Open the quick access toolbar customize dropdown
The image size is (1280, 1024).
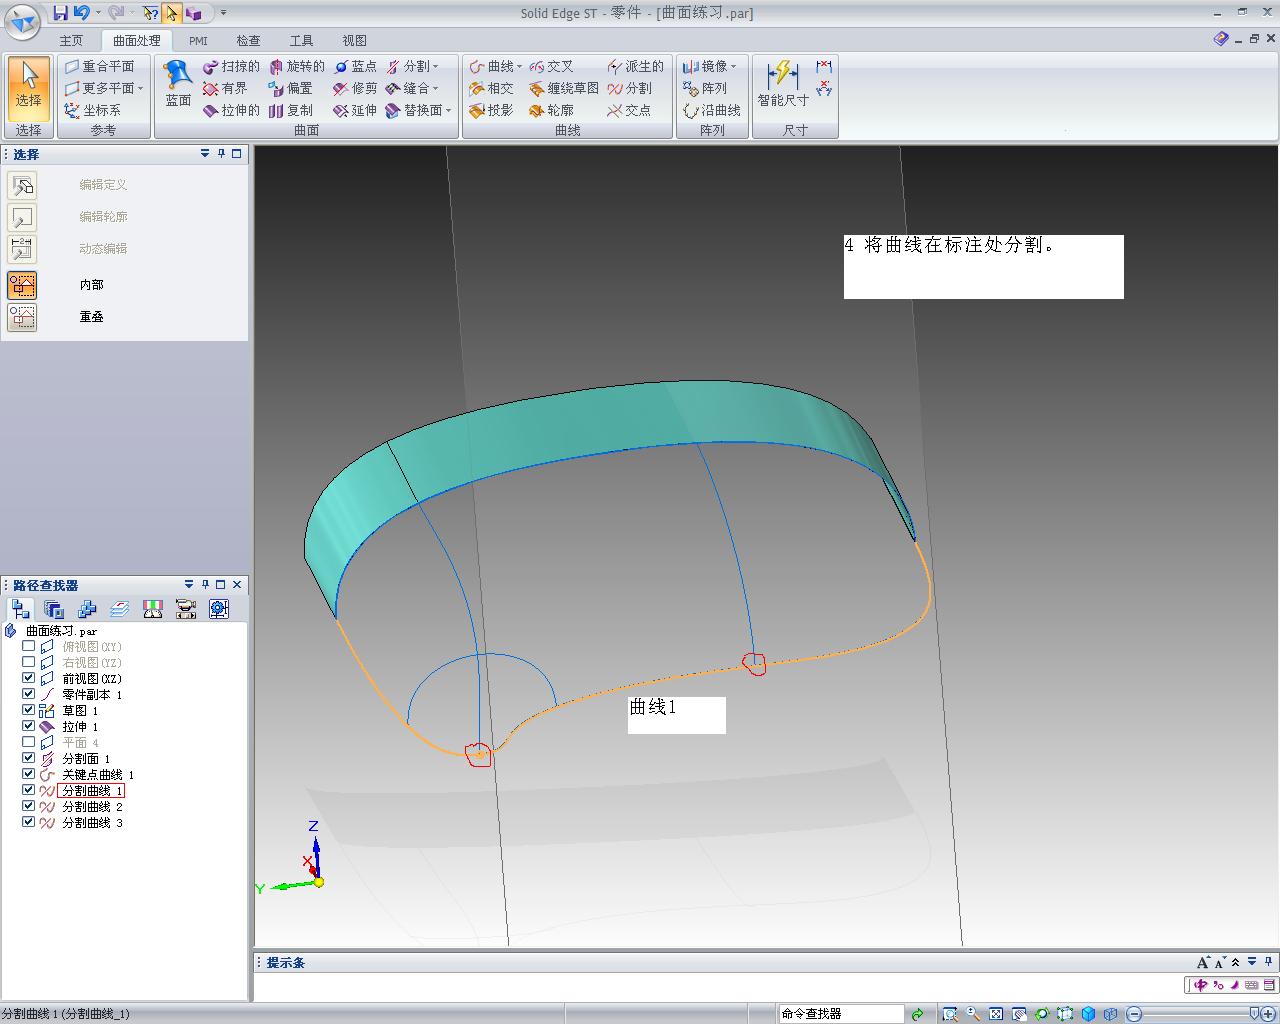click(223, 13)
